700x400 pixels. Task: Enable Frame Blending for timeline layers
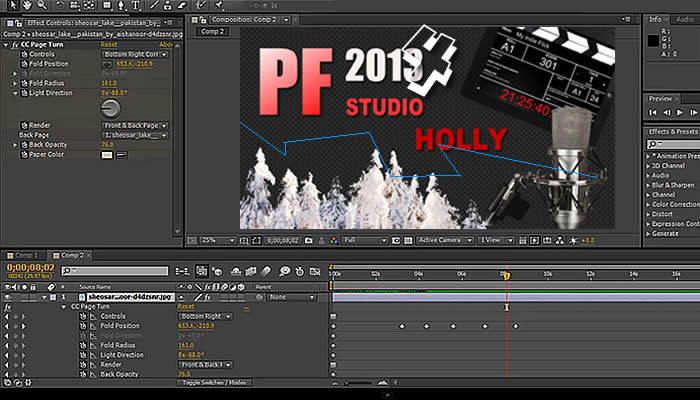251,271
